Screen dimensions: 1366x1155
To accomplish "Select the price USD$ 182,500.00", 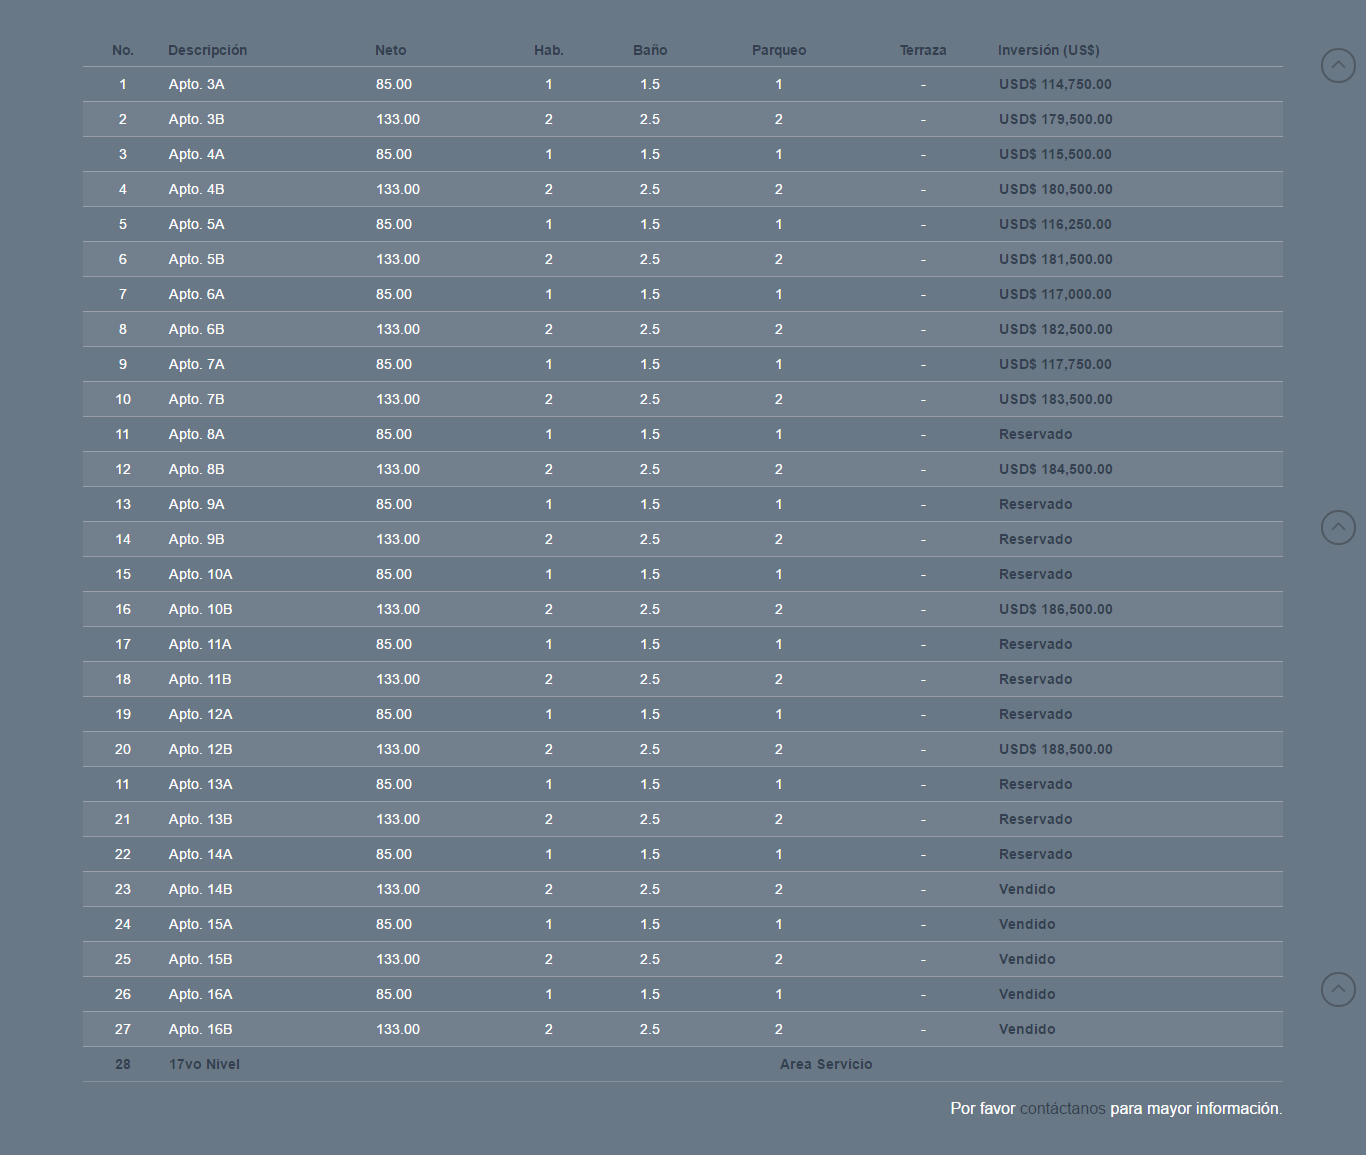I will pos(1055,330).
